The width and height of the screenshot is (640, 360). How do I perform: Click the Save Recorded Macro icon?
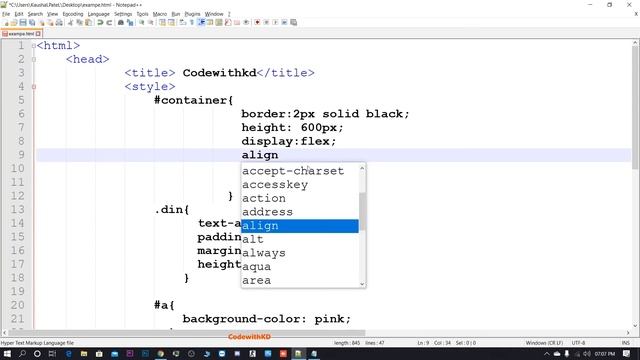293,22
